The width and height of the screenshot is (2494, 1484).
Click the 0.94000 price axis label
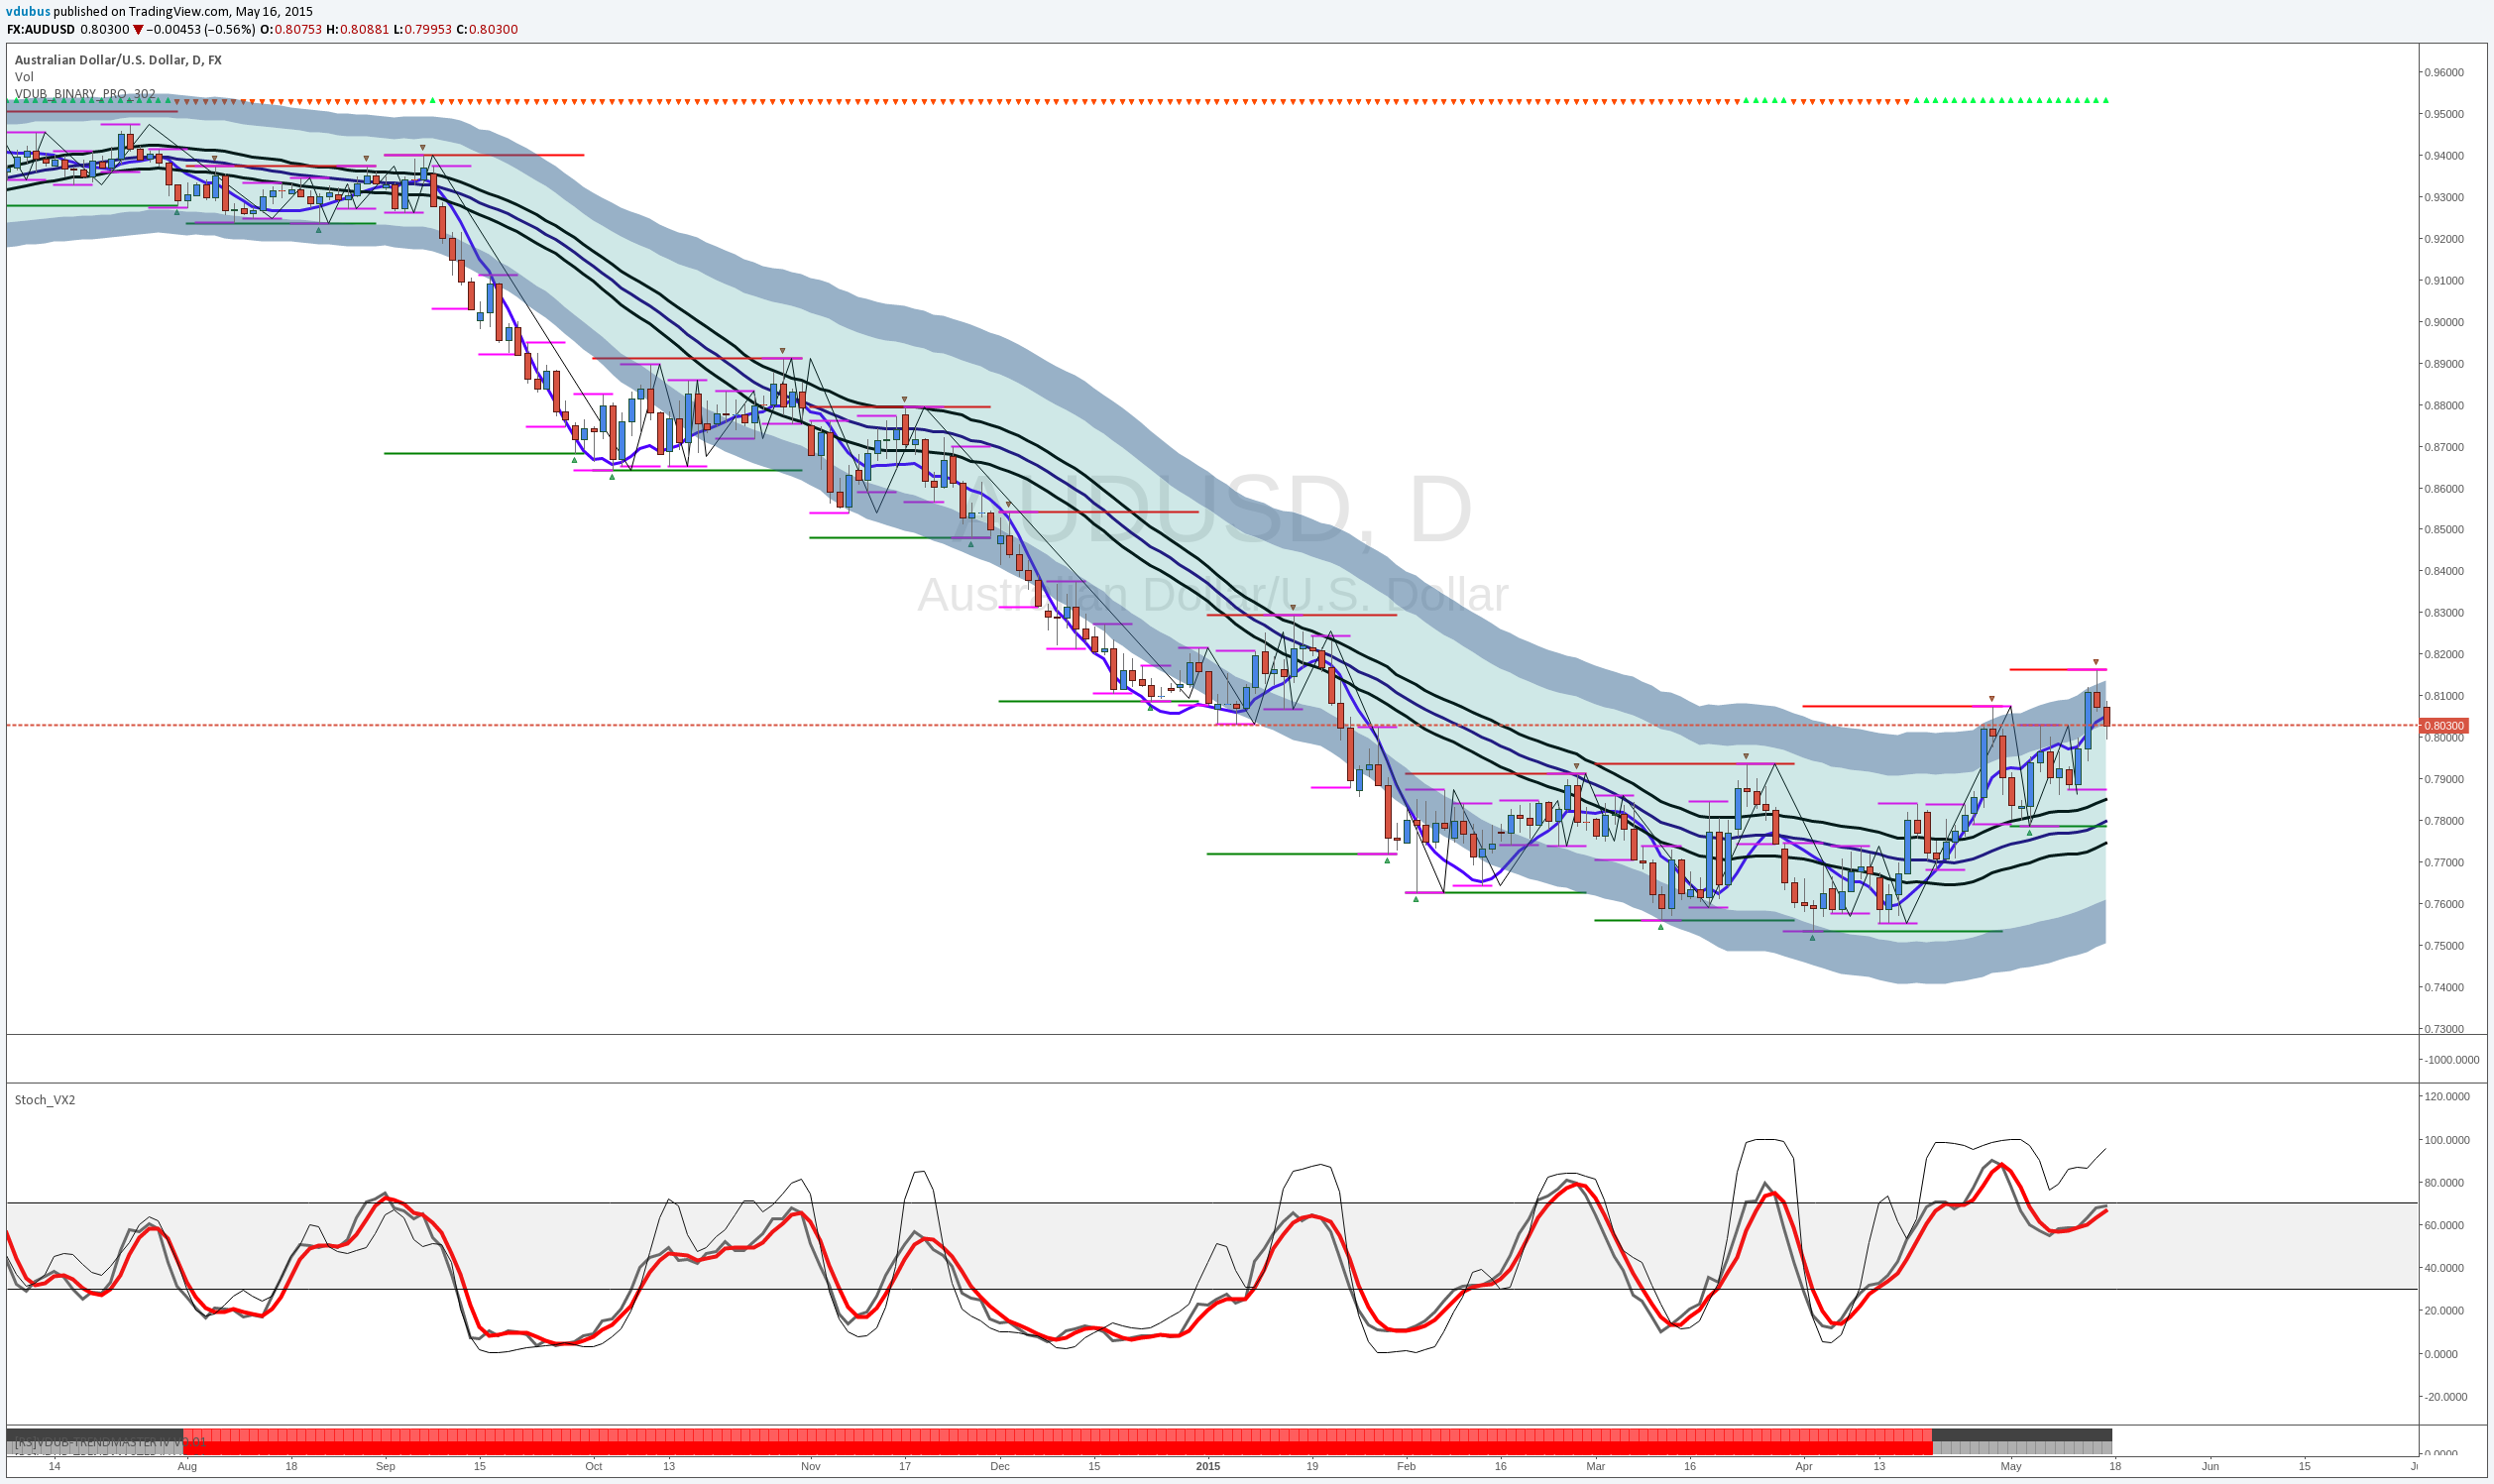(2444, 156)
